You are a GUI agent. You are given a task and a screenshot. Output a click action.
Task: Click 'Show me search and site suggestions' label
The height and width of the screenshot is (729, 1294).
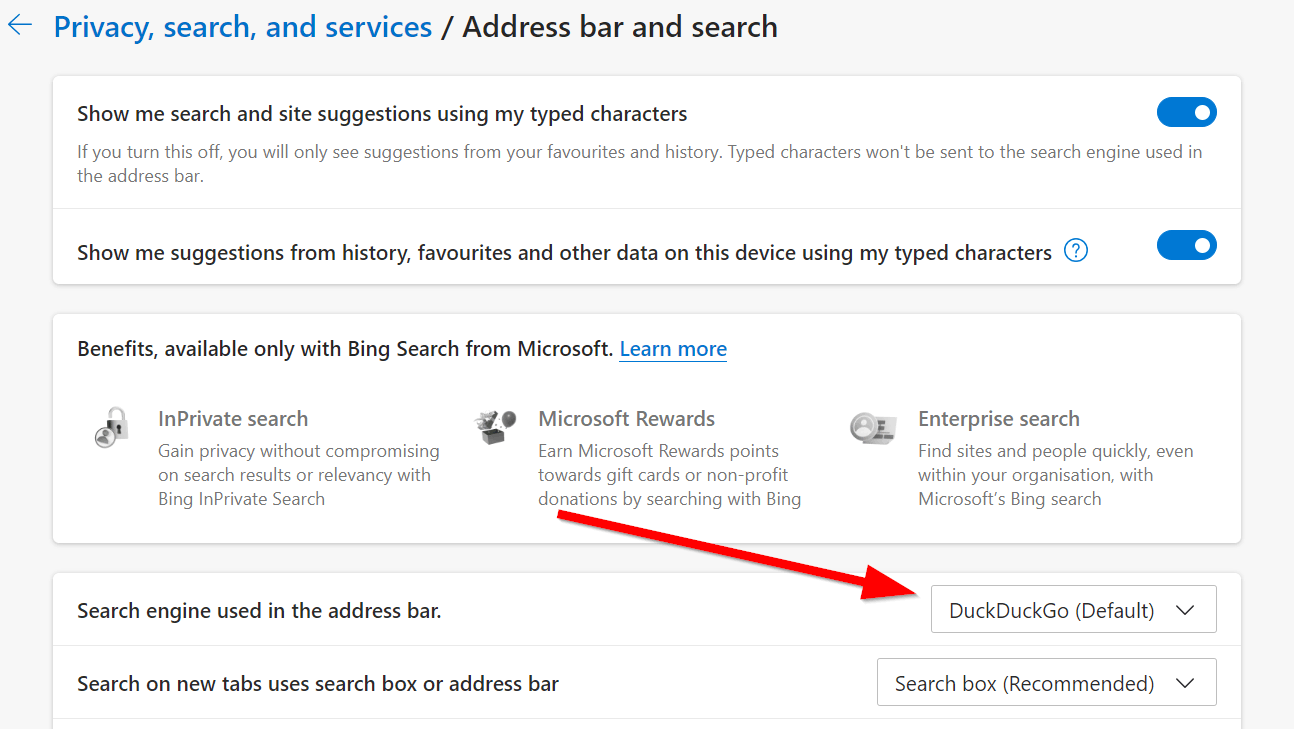pyautogui.click(x=382, y=114)
